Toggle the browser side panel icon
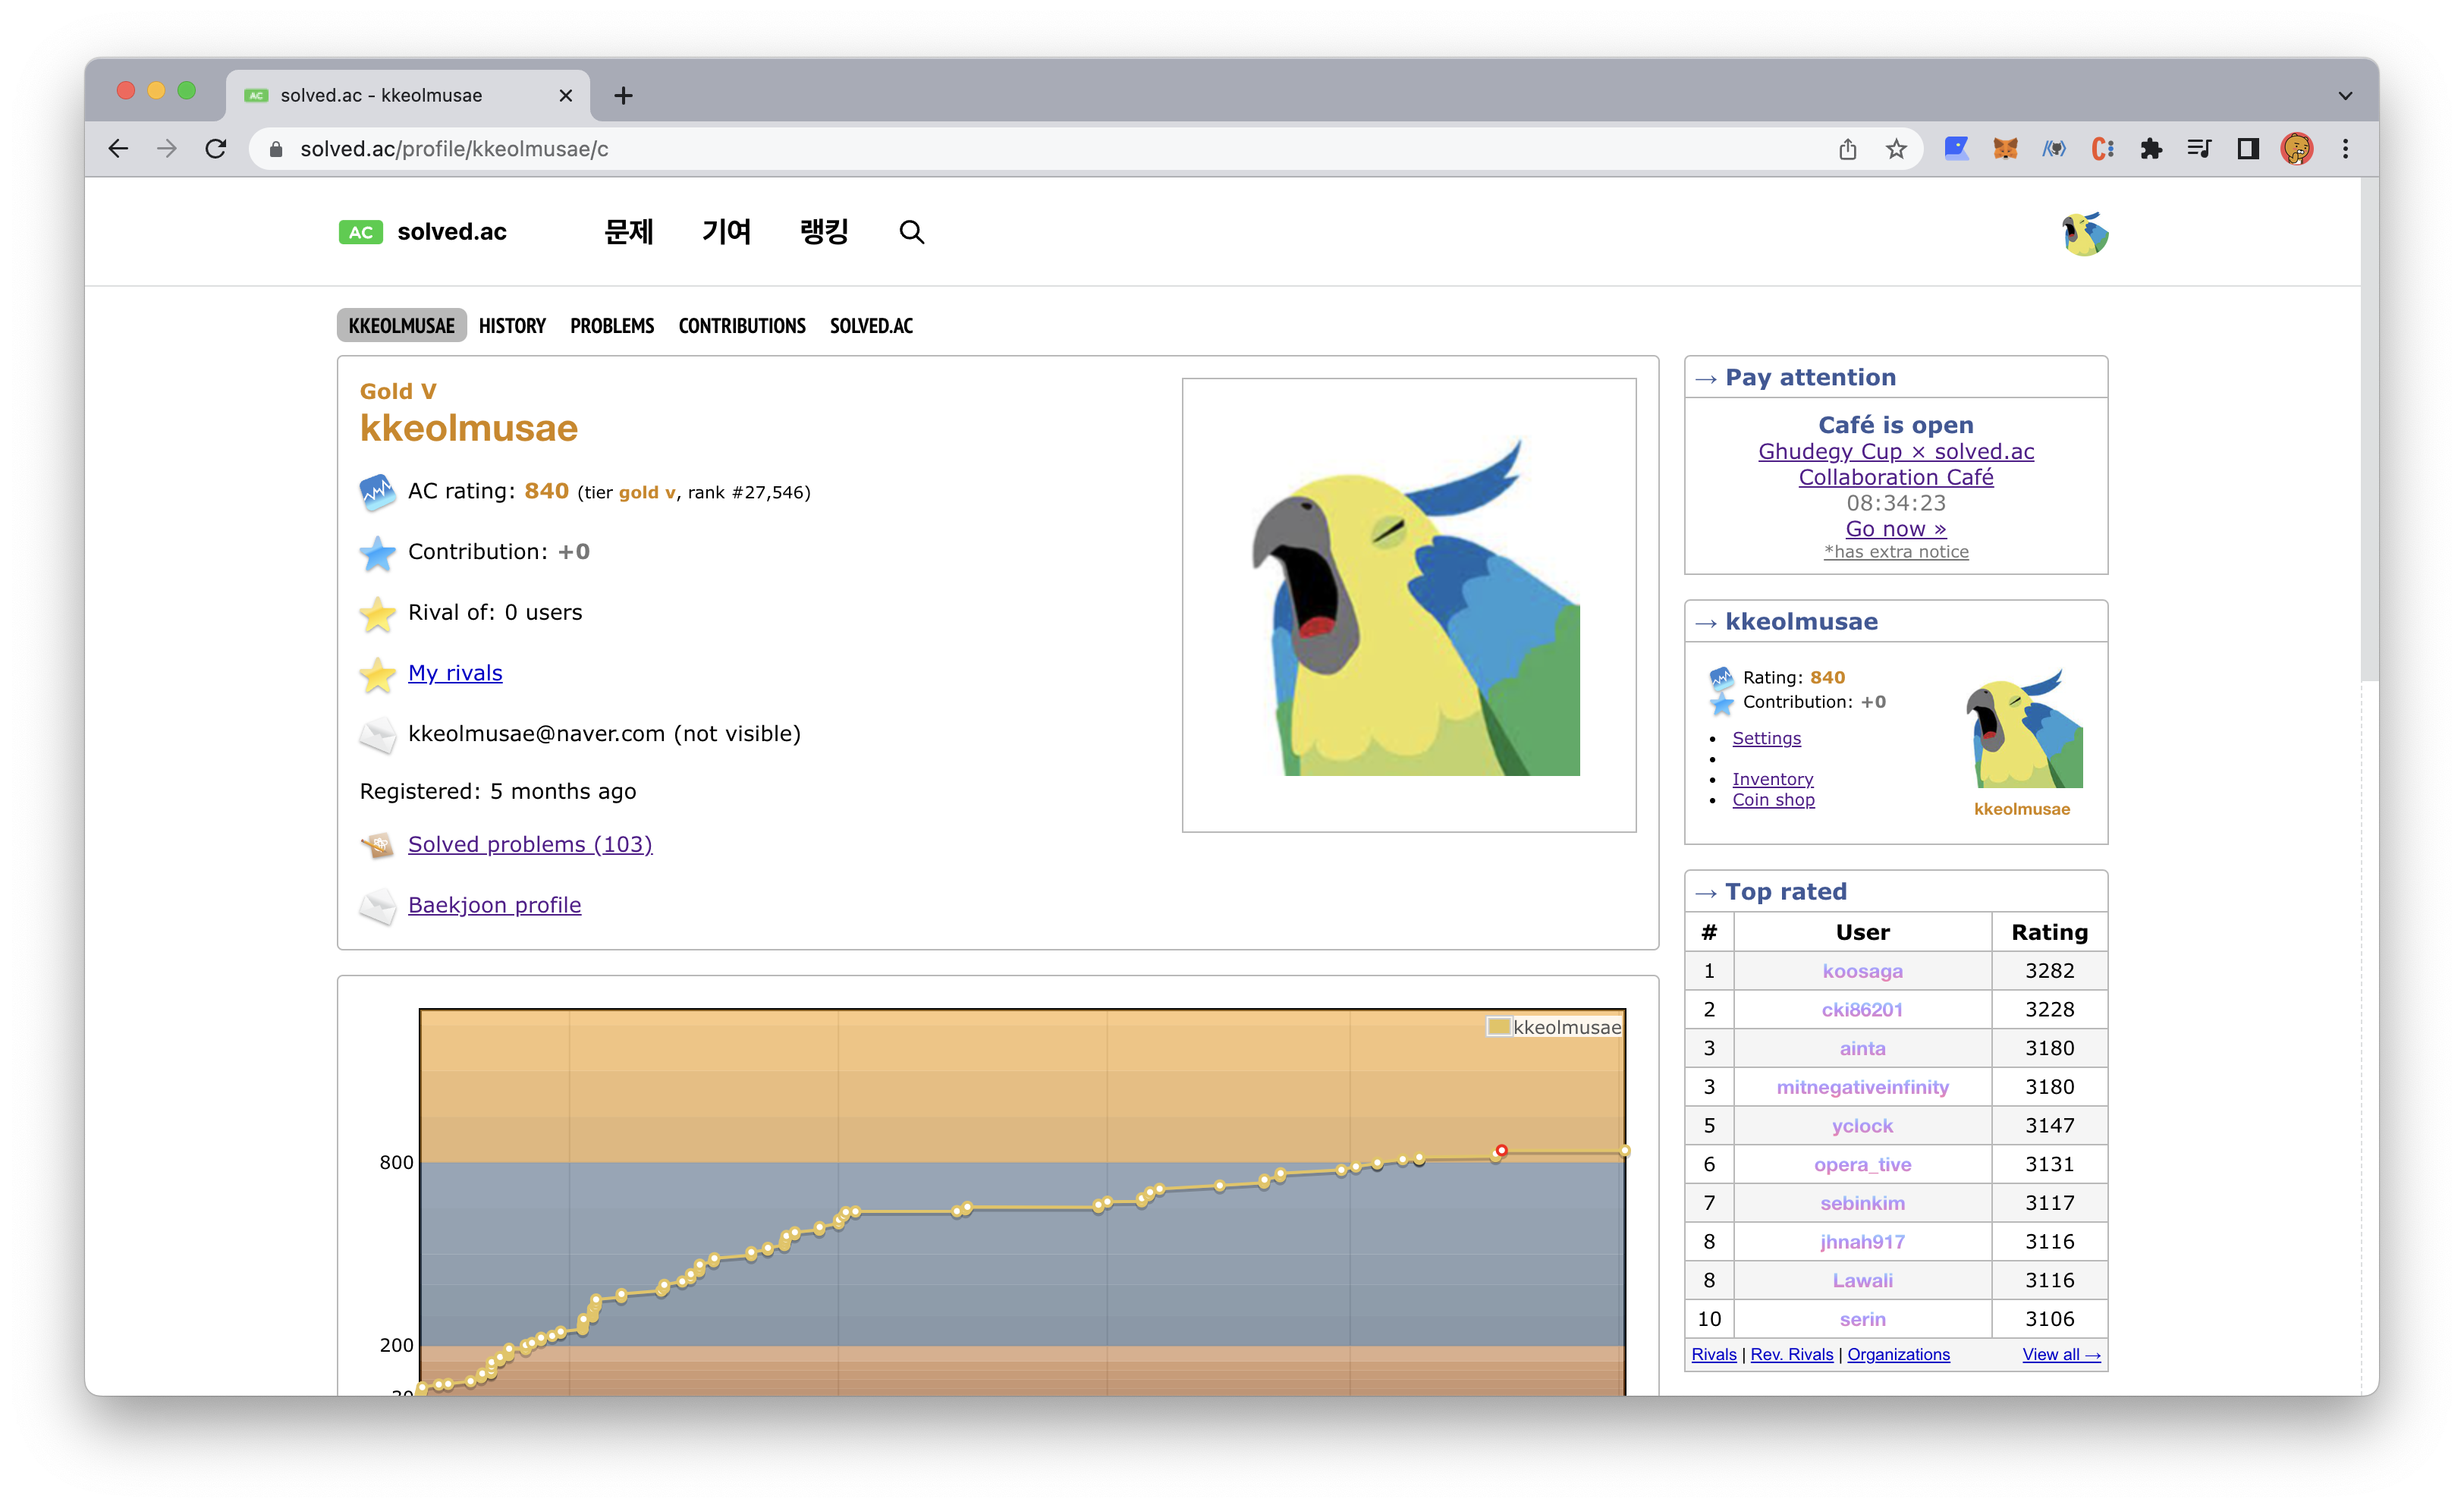Screen dimensions: 2464x1508 pyautogui.click(x=2248, y=149)
